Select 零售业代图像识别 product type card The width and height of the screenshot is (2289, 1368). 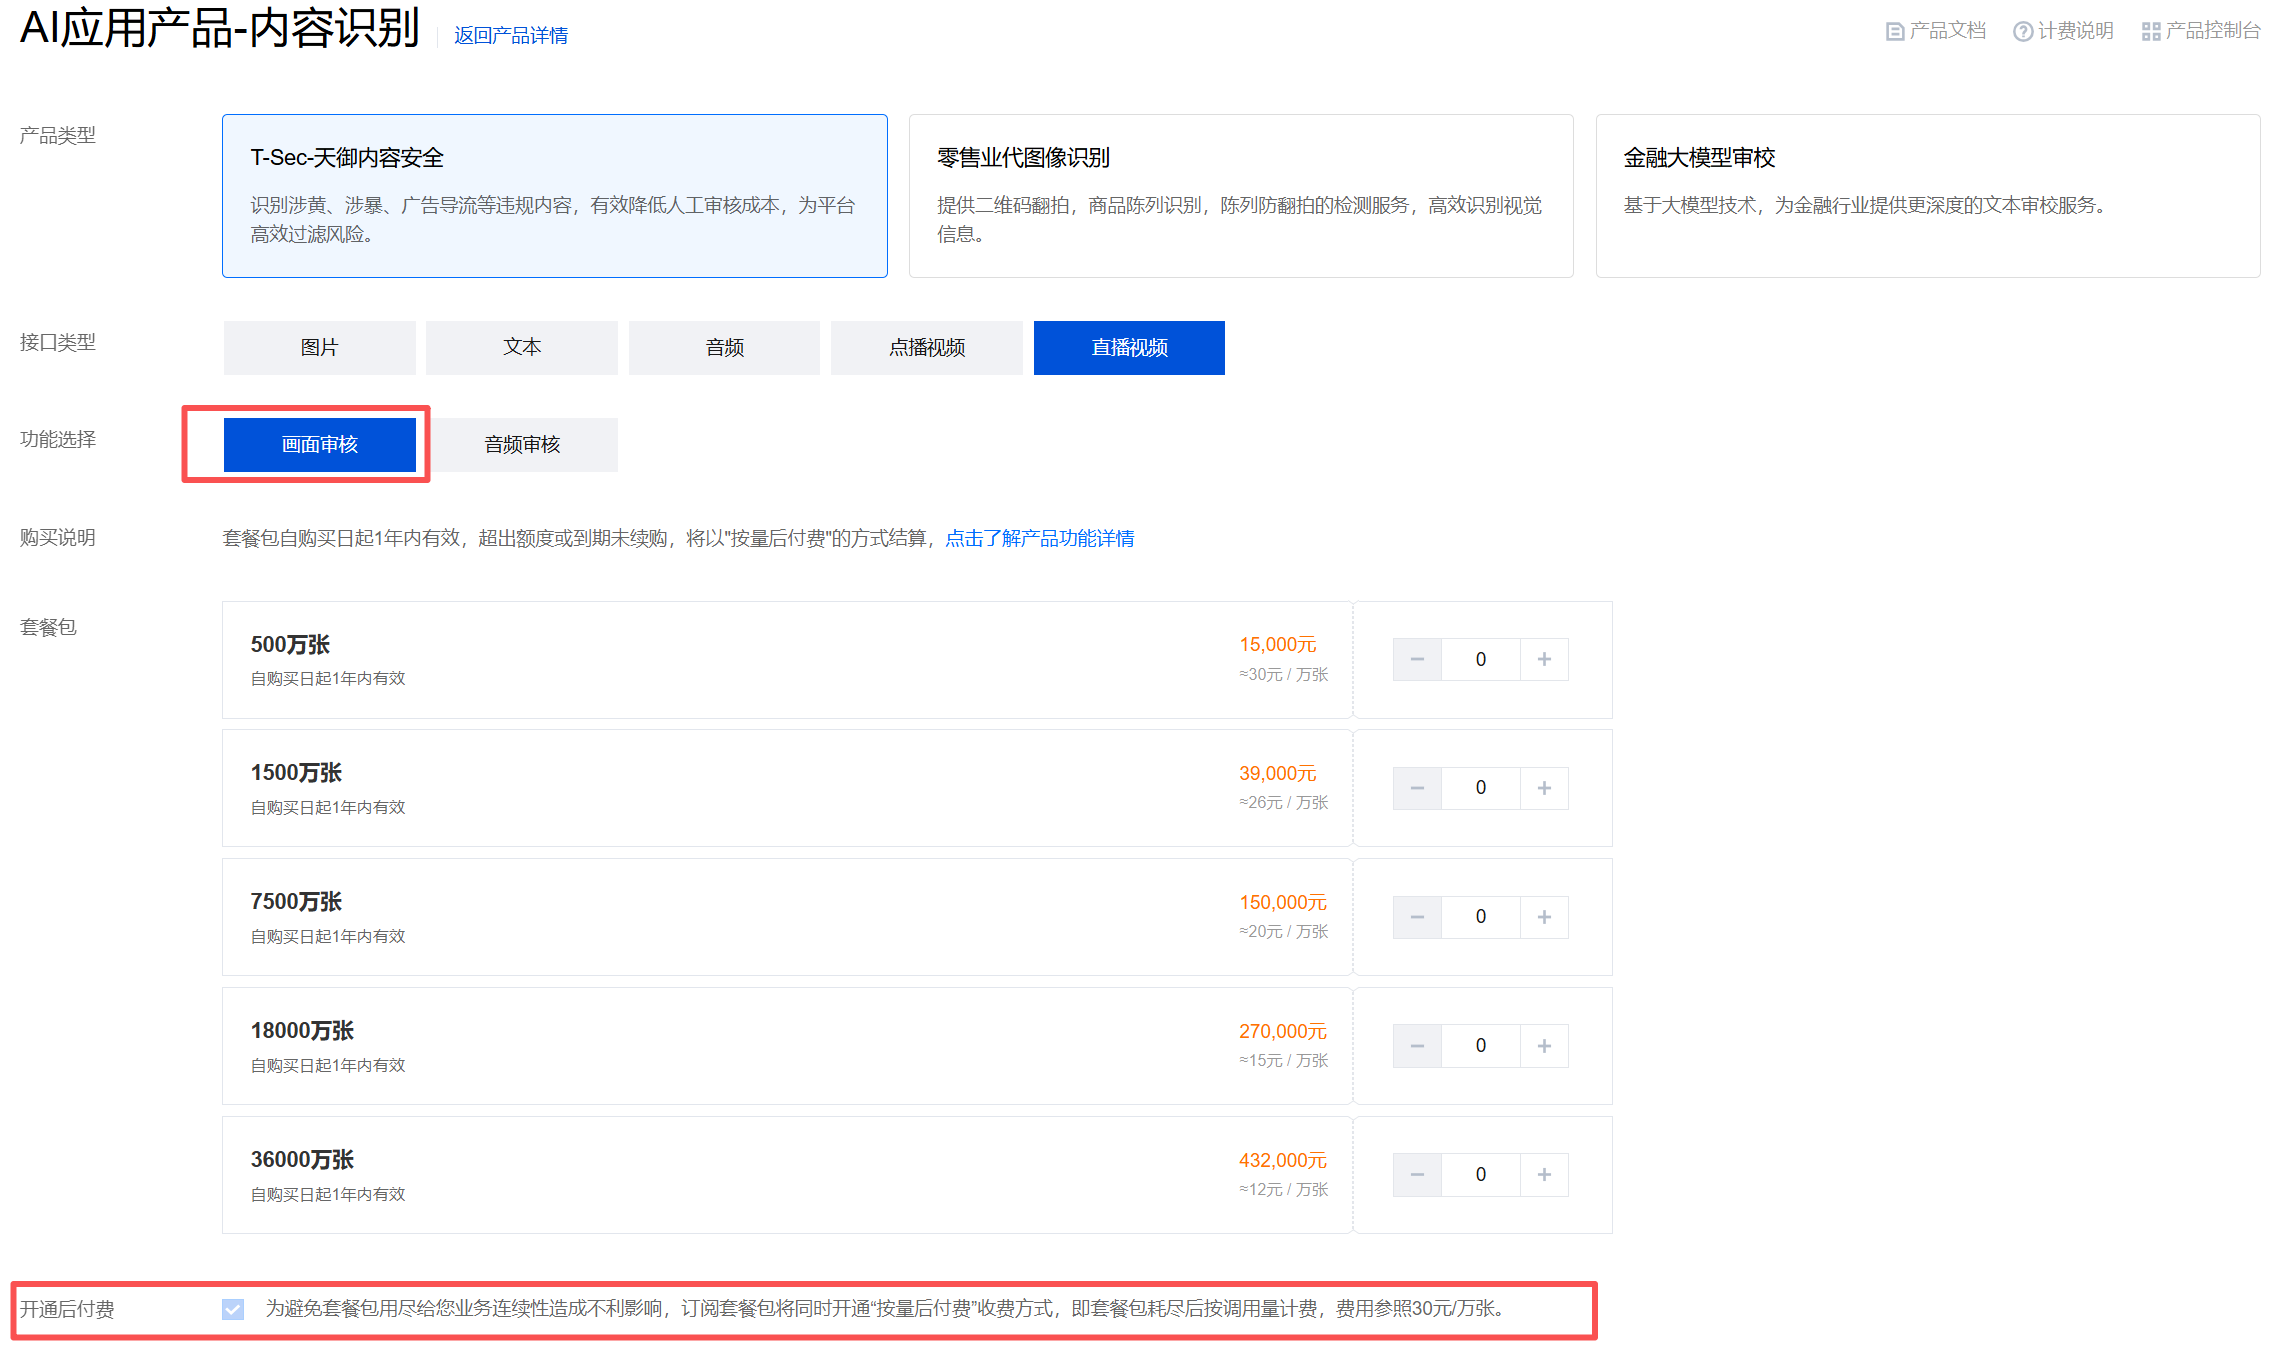click(x=1240, y=196)
